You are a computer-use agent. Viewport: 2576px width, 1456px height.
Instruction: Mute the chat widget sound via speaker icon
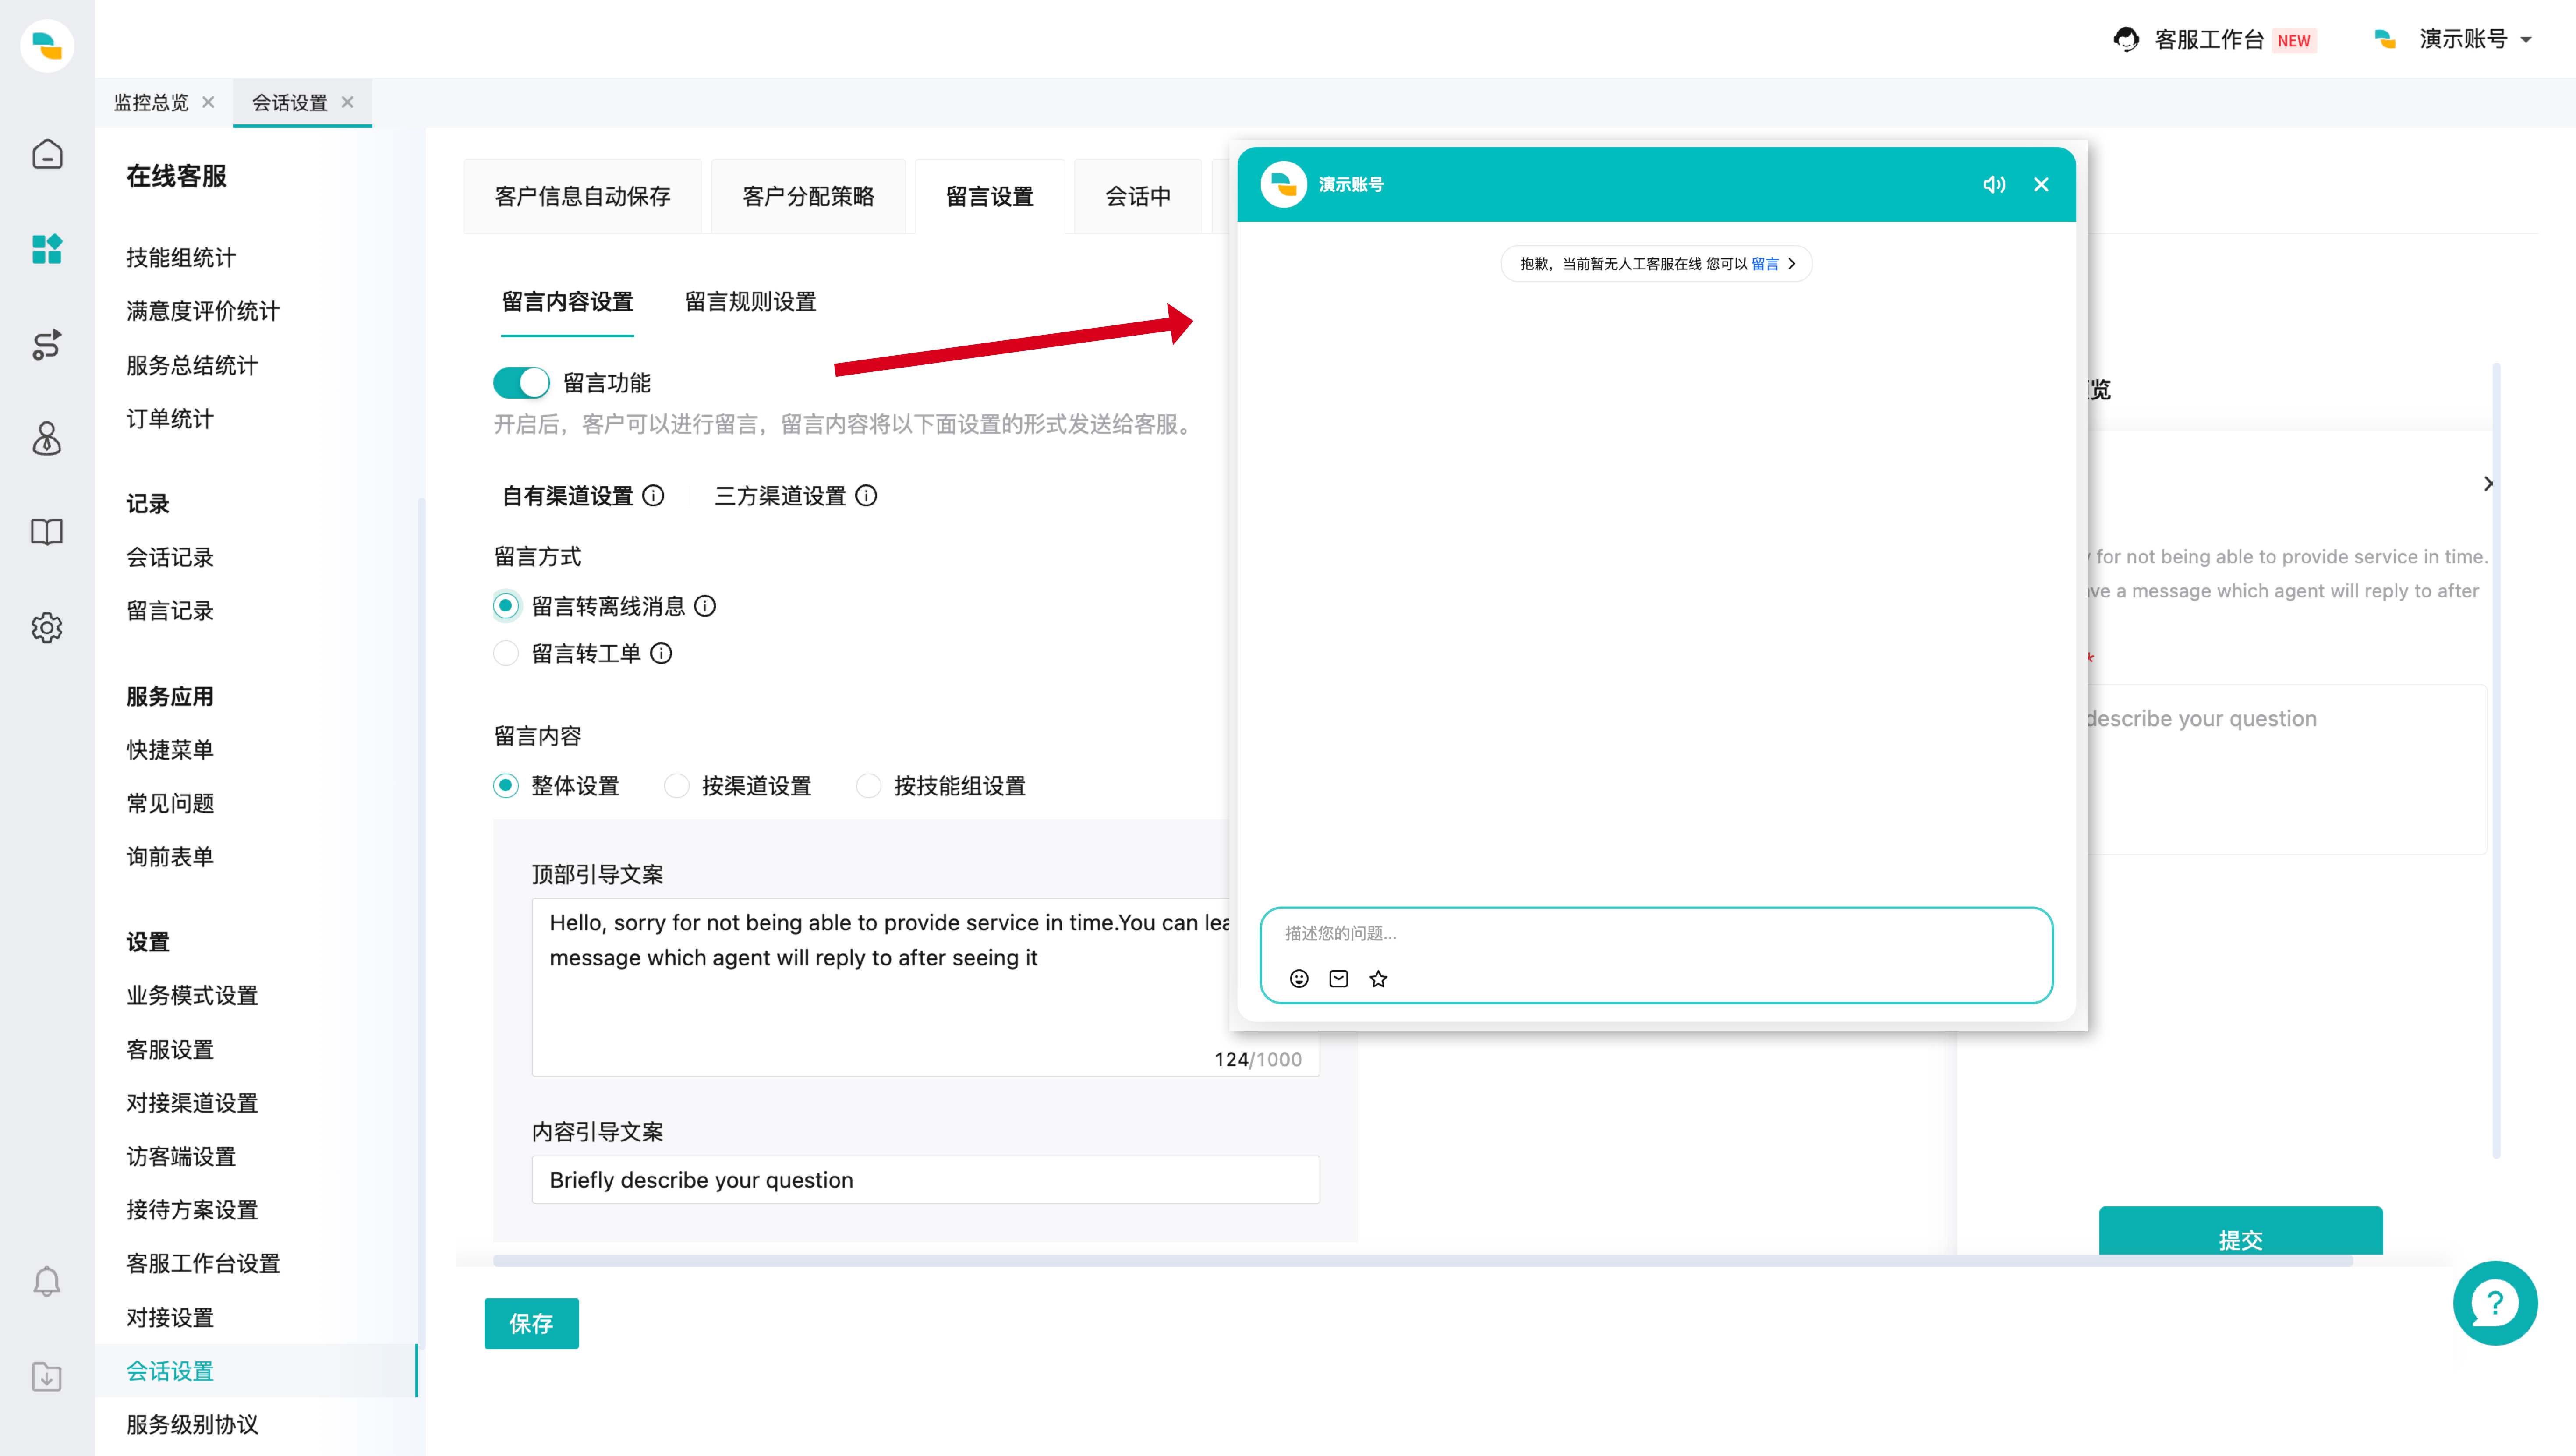1994,184
